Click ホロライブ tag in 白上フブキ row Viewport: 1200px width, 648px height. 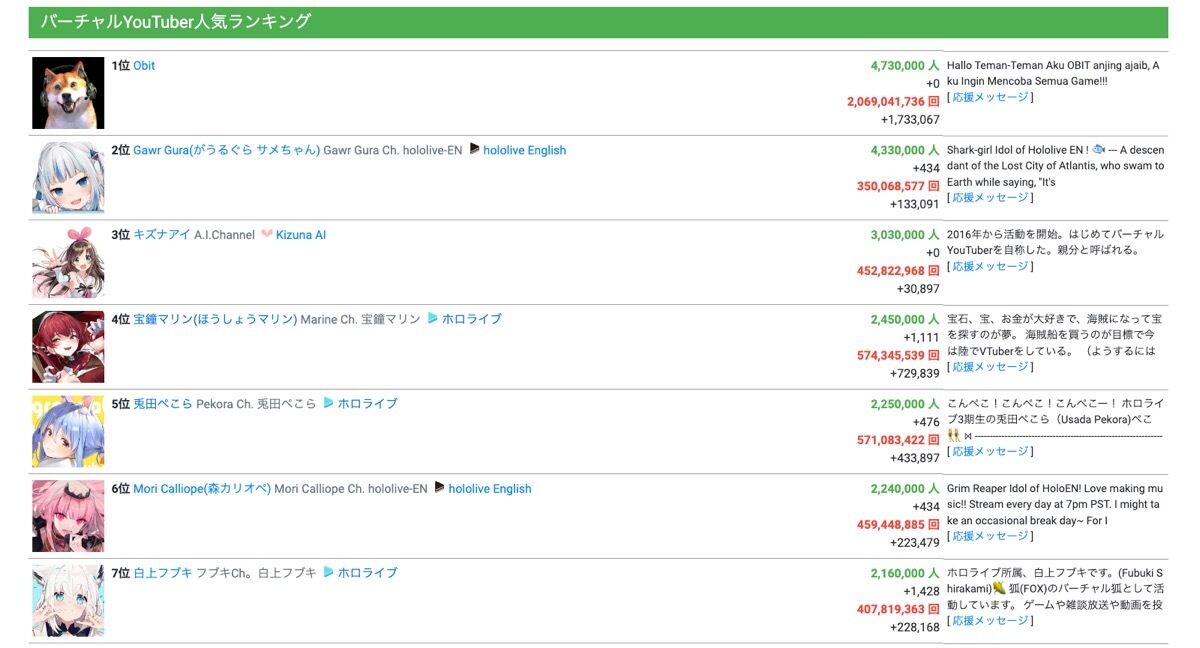367,573
